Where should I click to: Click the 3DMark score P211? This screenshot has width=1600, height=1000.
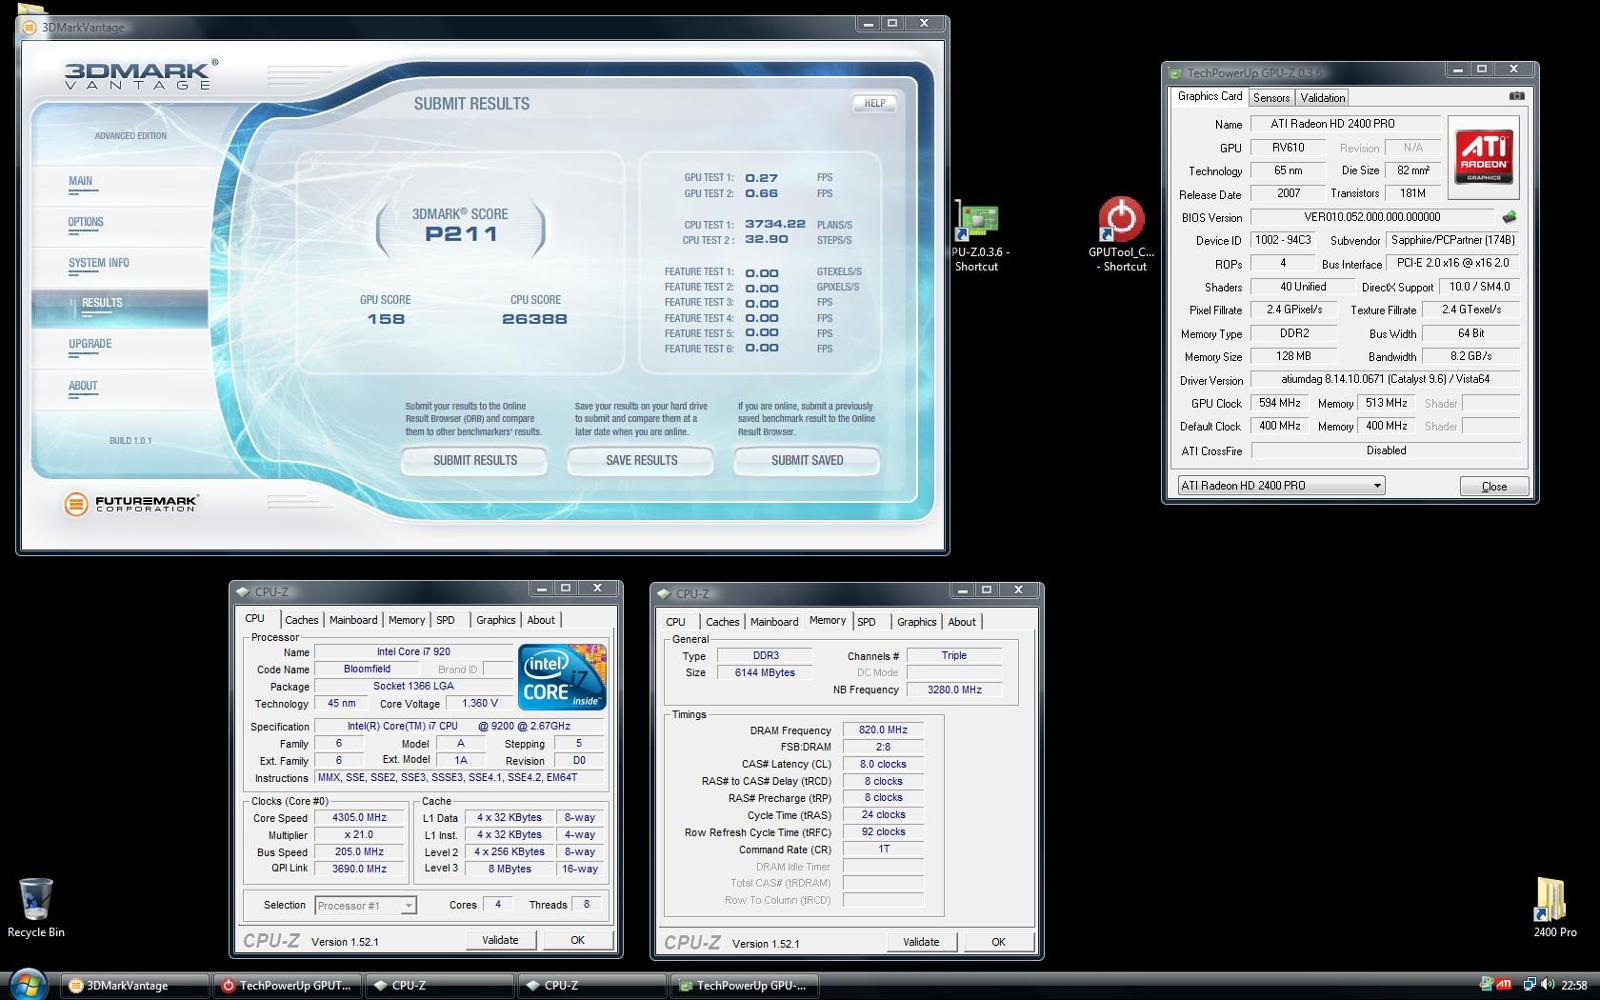click(461, 234)
